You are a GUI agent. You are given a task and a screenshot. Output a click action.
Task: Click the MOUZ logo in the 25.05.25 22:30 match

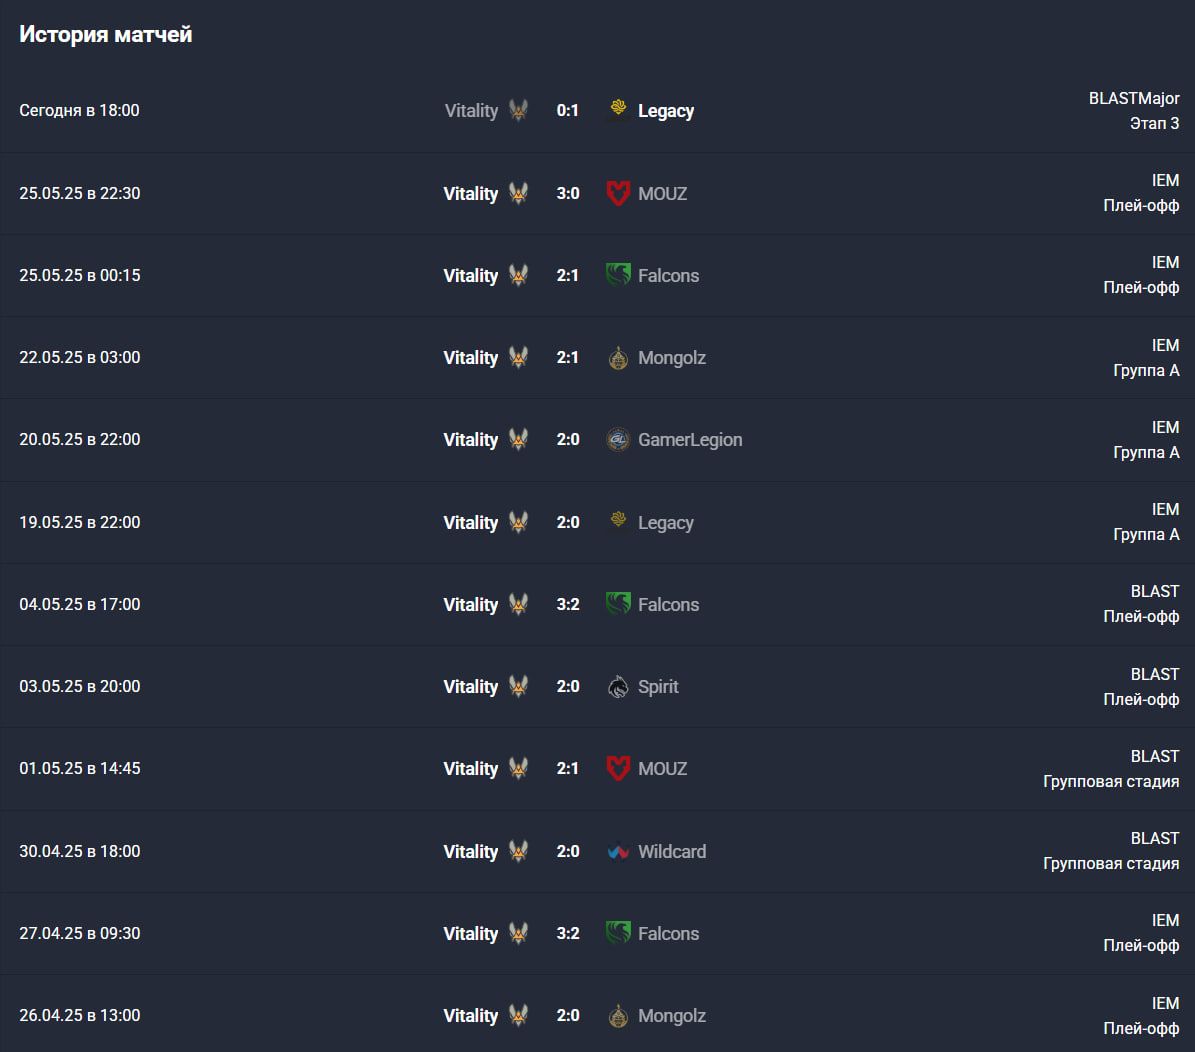[618, 193]
